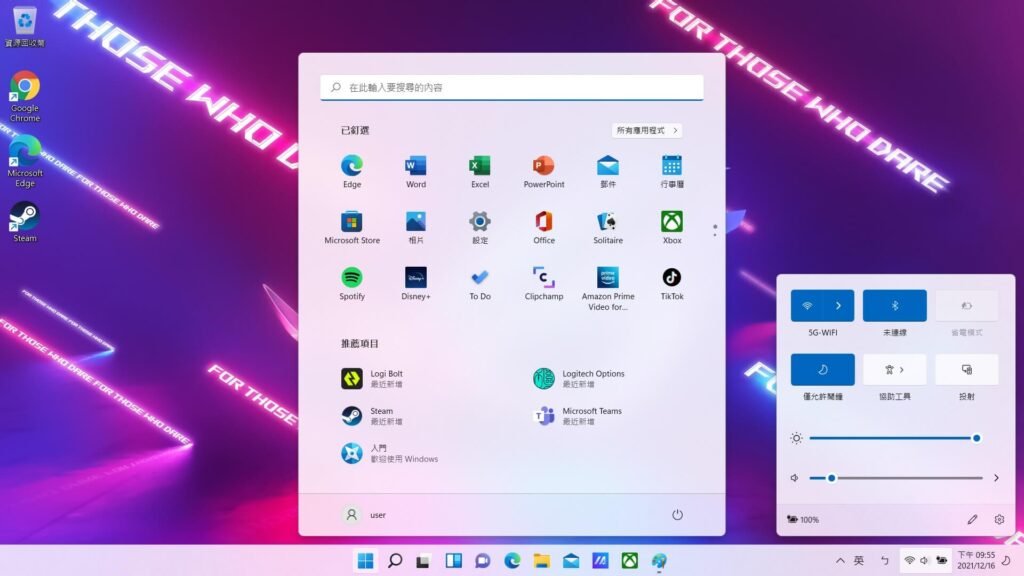The image size is (1024, 576).
Task: Show hidden tray icons chevron
Action: click(840, 560)
